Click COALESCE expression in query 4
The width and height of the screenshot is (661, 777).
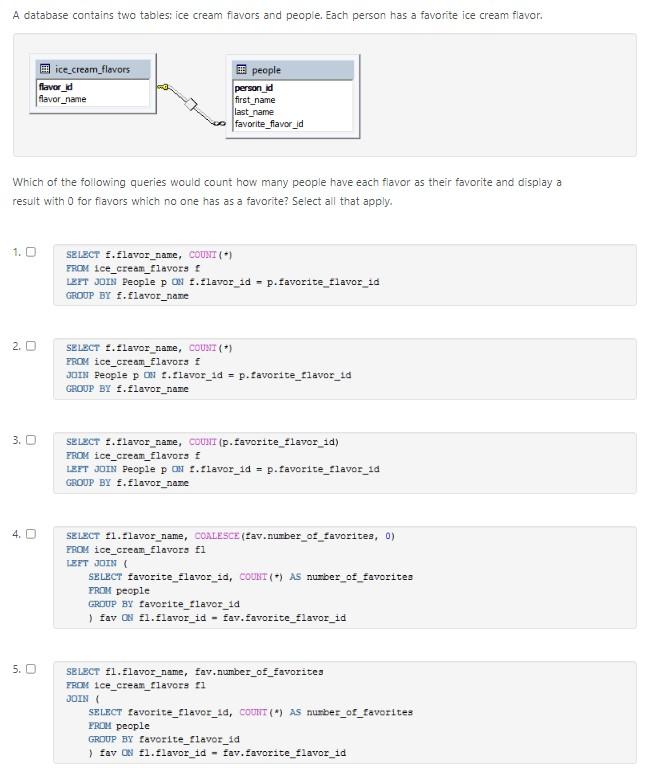[x=295, y=536]
